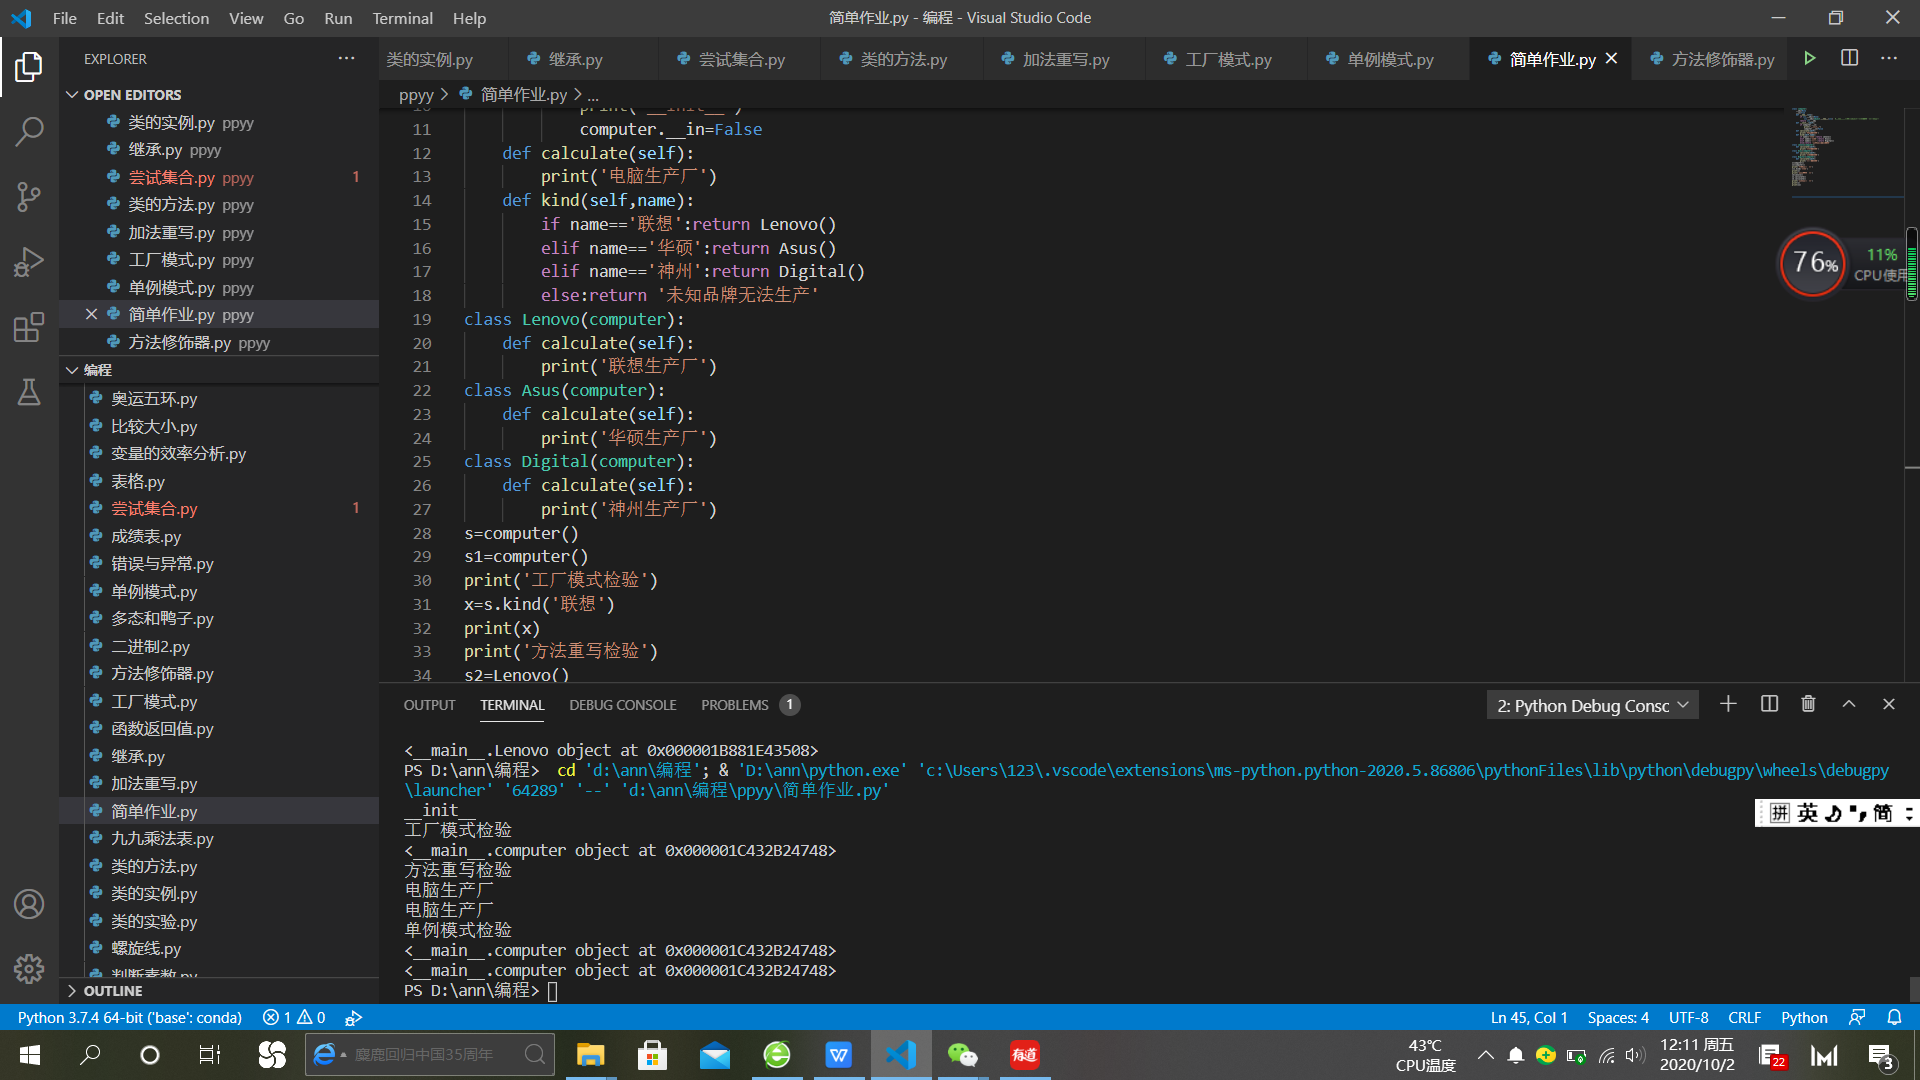
Task: Switch to the 尝试集合.py editor tab
Action: [x=740, y=59]
